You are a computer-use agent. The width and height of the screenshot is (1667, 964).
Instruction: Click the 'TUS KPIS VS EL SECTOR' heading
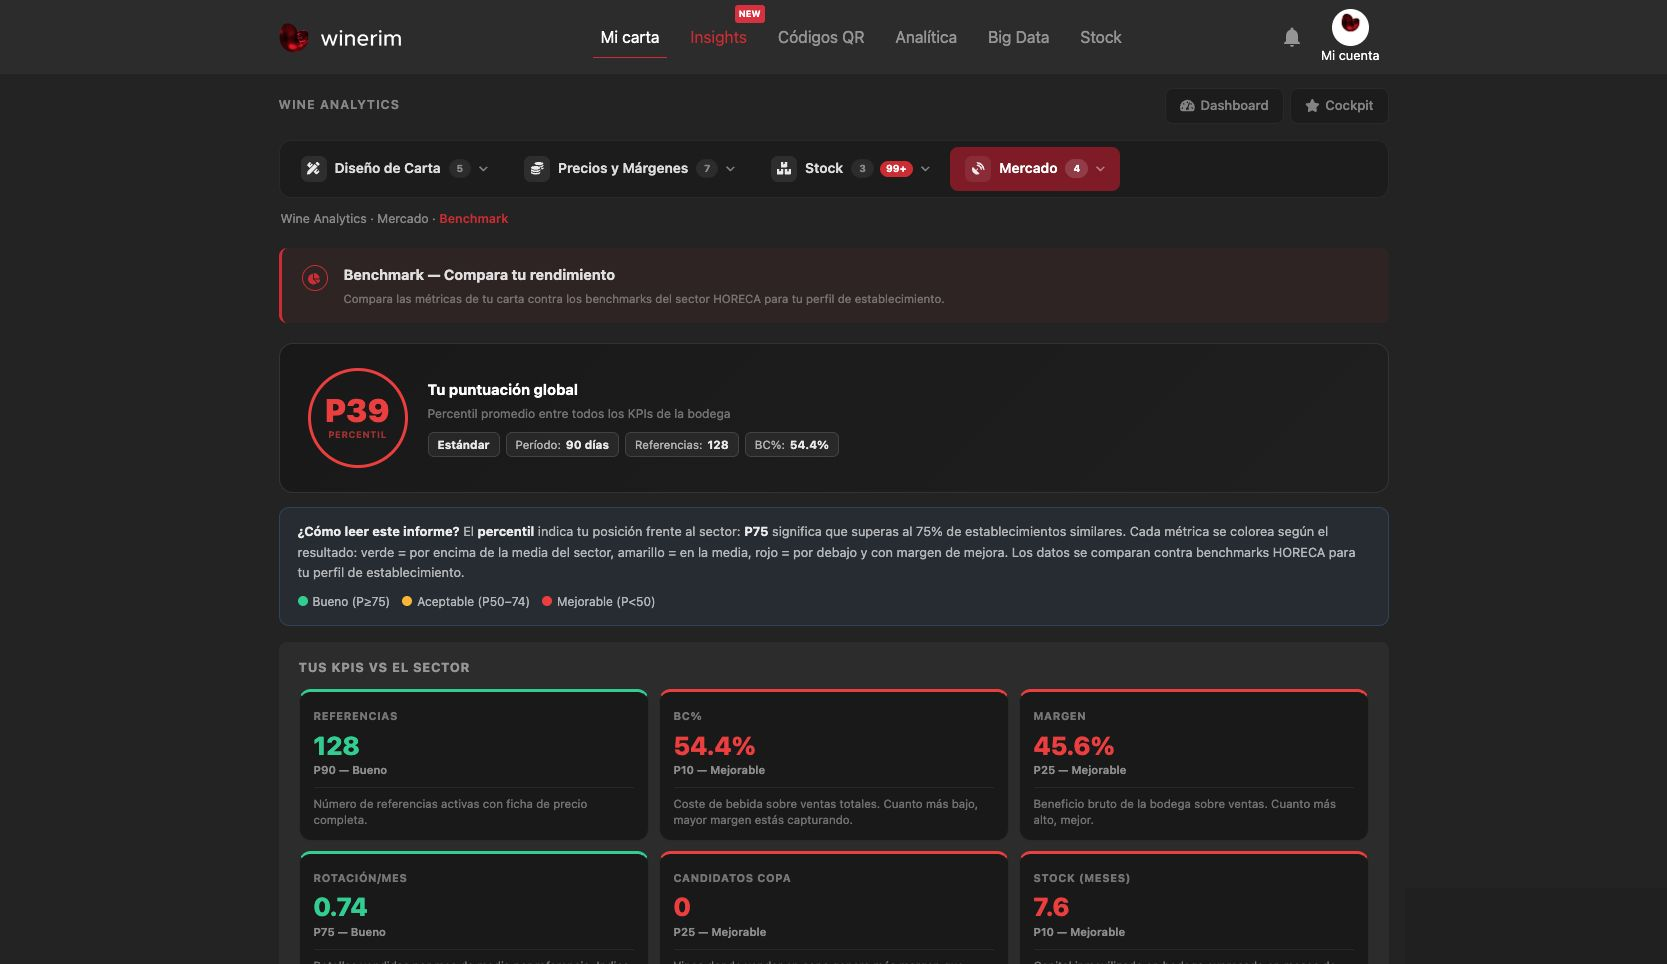384,668
